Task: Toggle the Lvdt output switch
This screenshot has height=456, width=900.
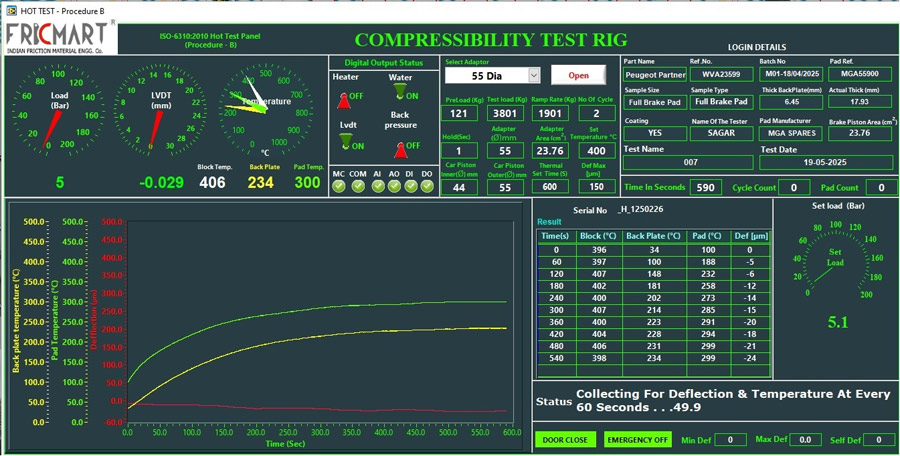Action: (x=346, y=143)
